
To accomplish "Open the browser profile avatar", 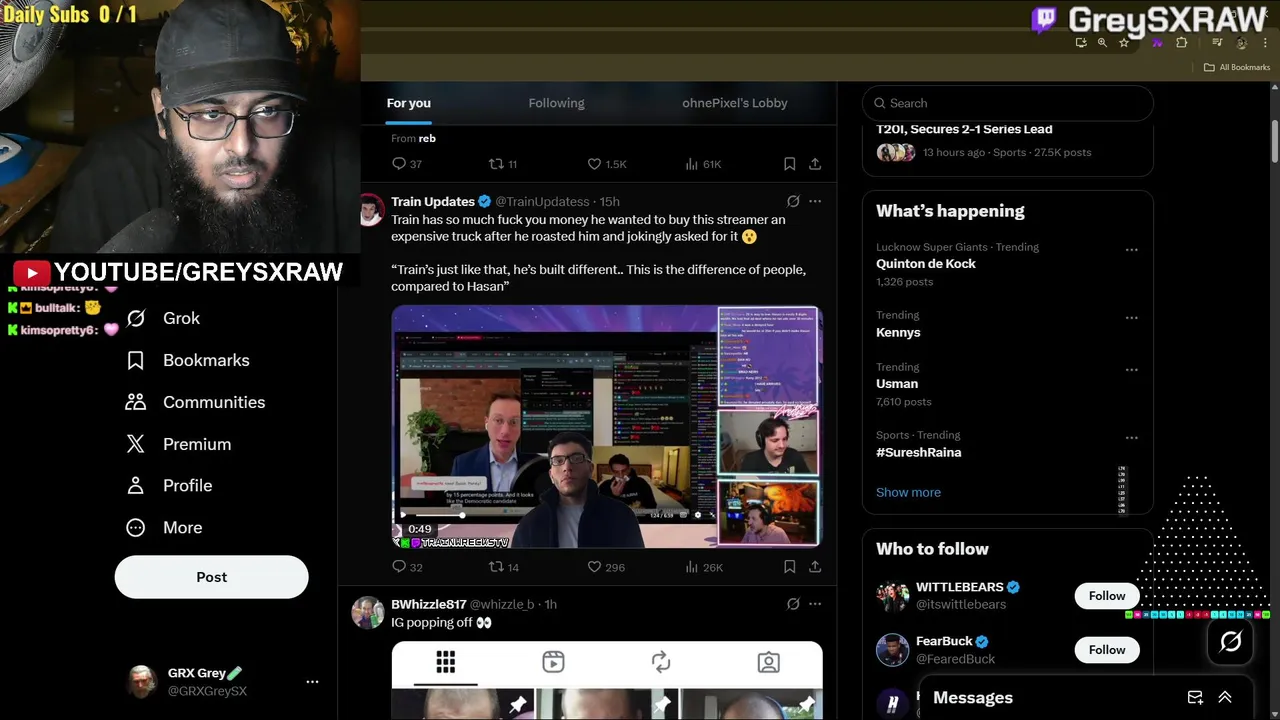I will tap(1241, 43).
